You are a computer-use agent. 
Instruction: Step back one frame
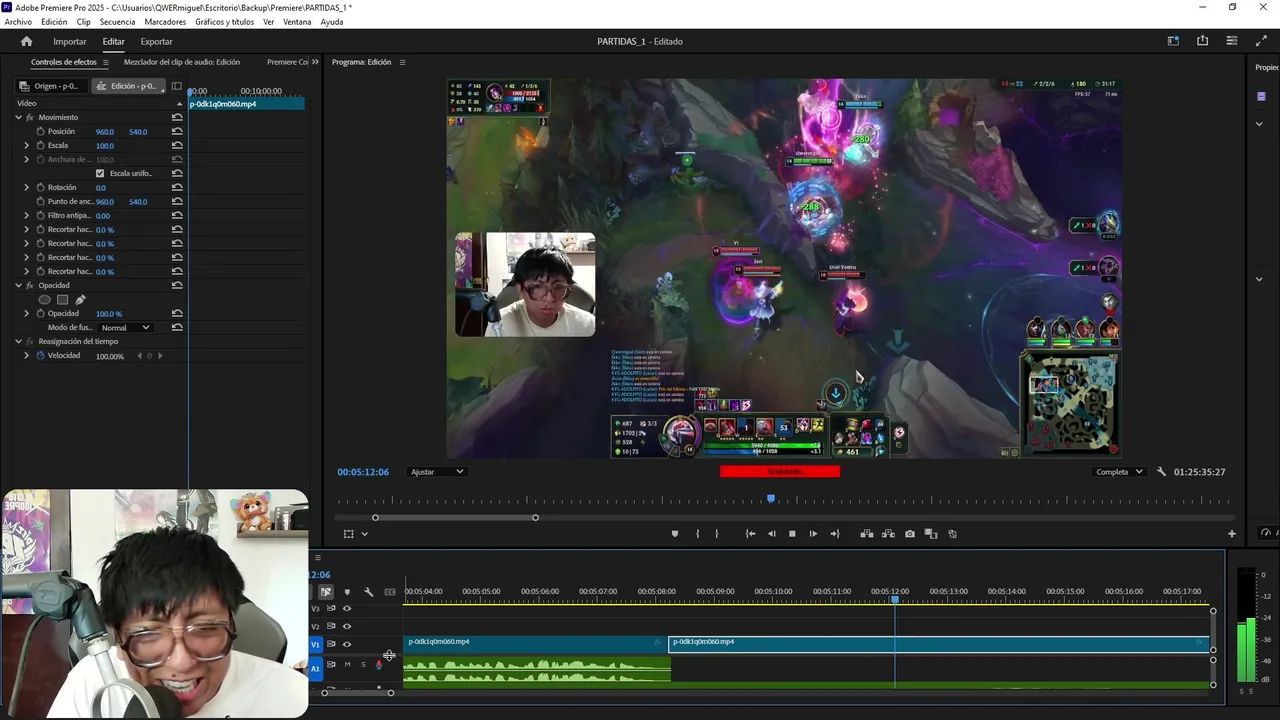(x=771, y=534)
